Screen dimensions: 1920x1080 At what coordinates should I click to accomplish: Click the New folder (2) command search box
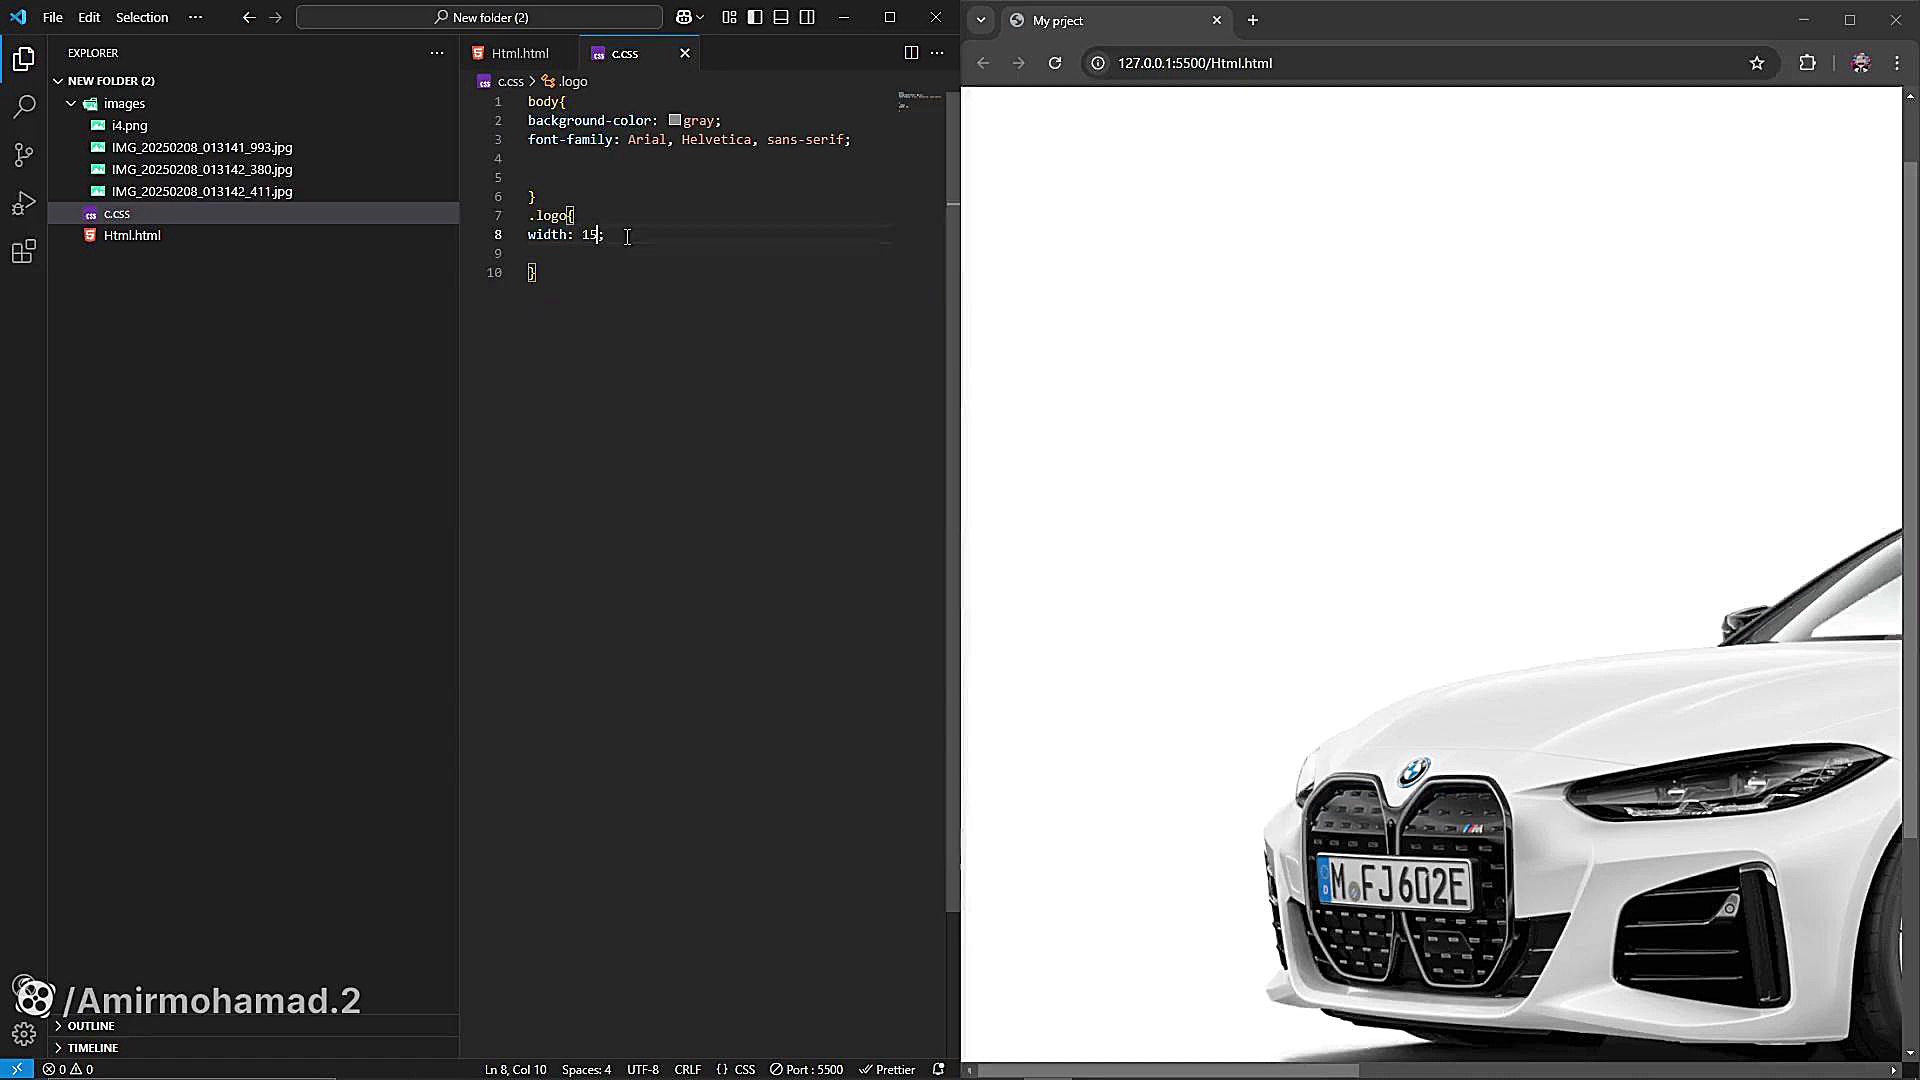479,17
